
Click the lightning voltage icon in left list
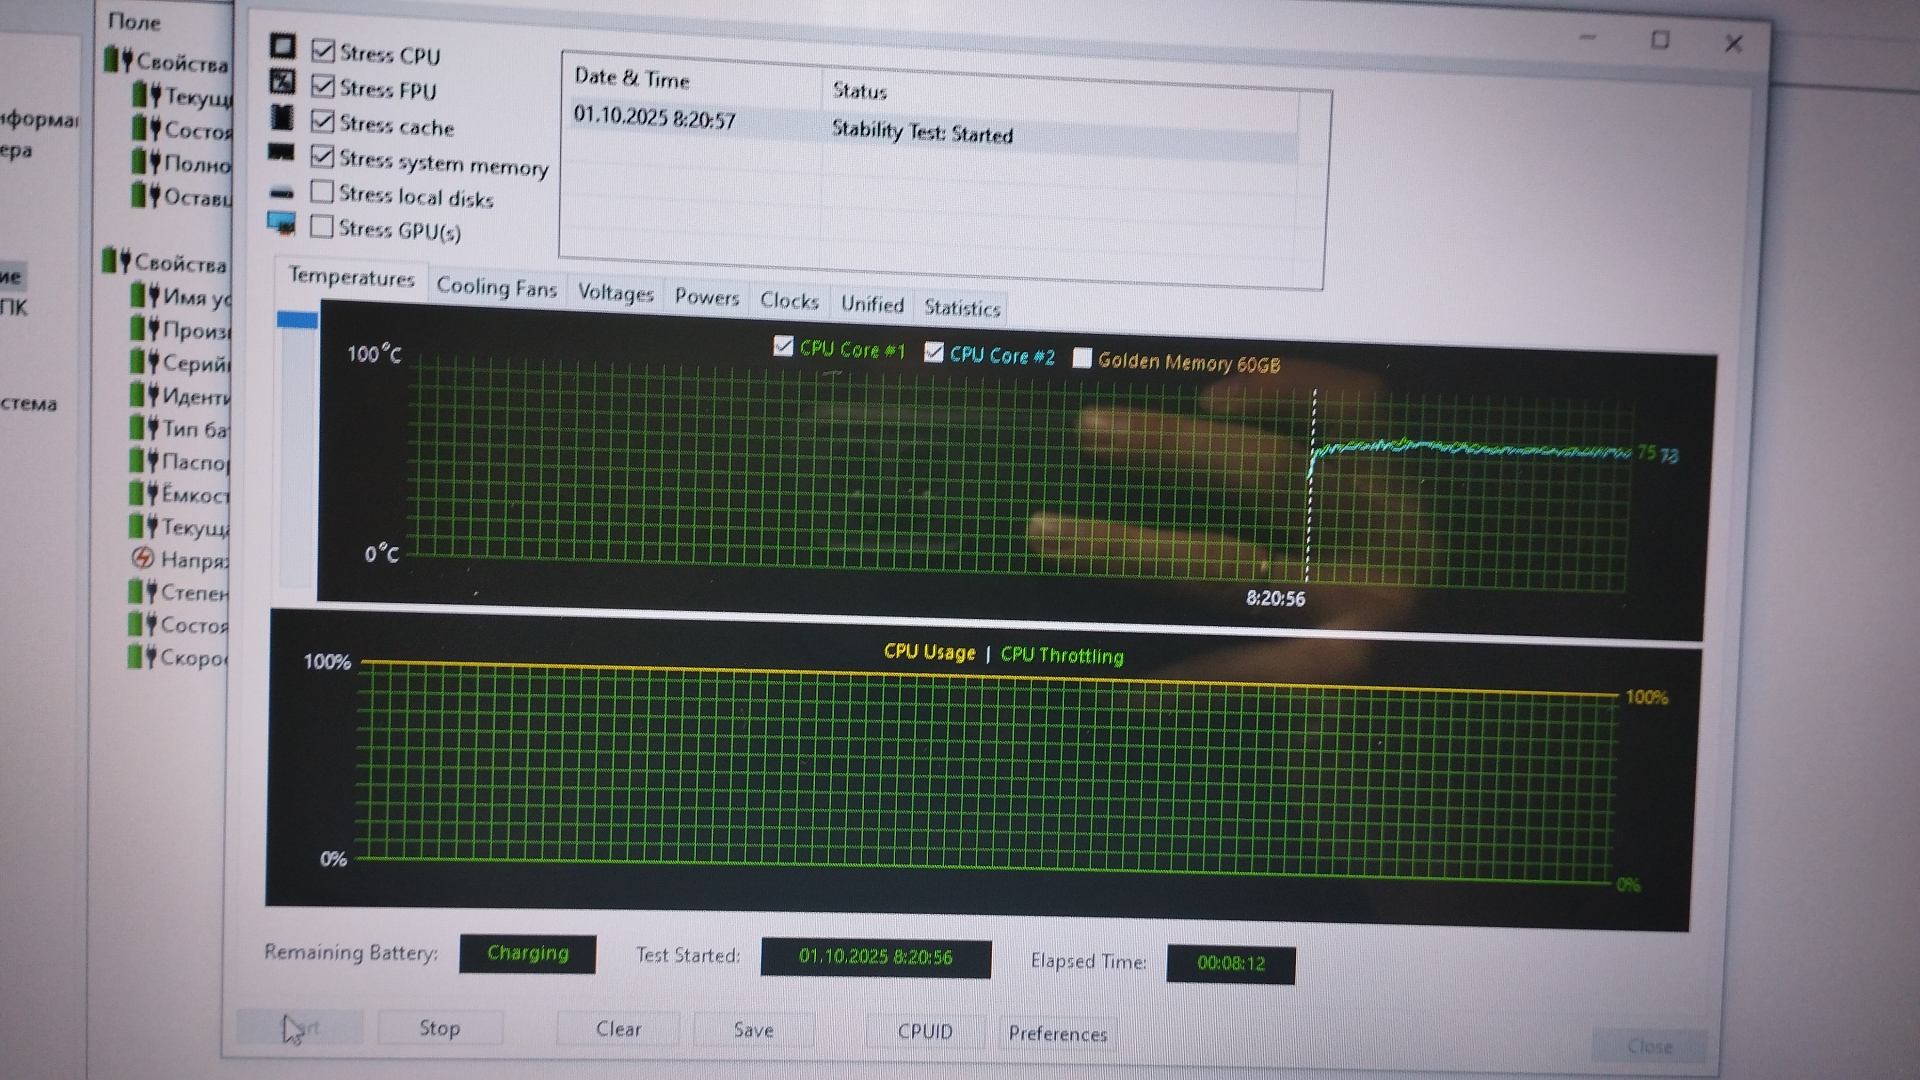(143, 558)
